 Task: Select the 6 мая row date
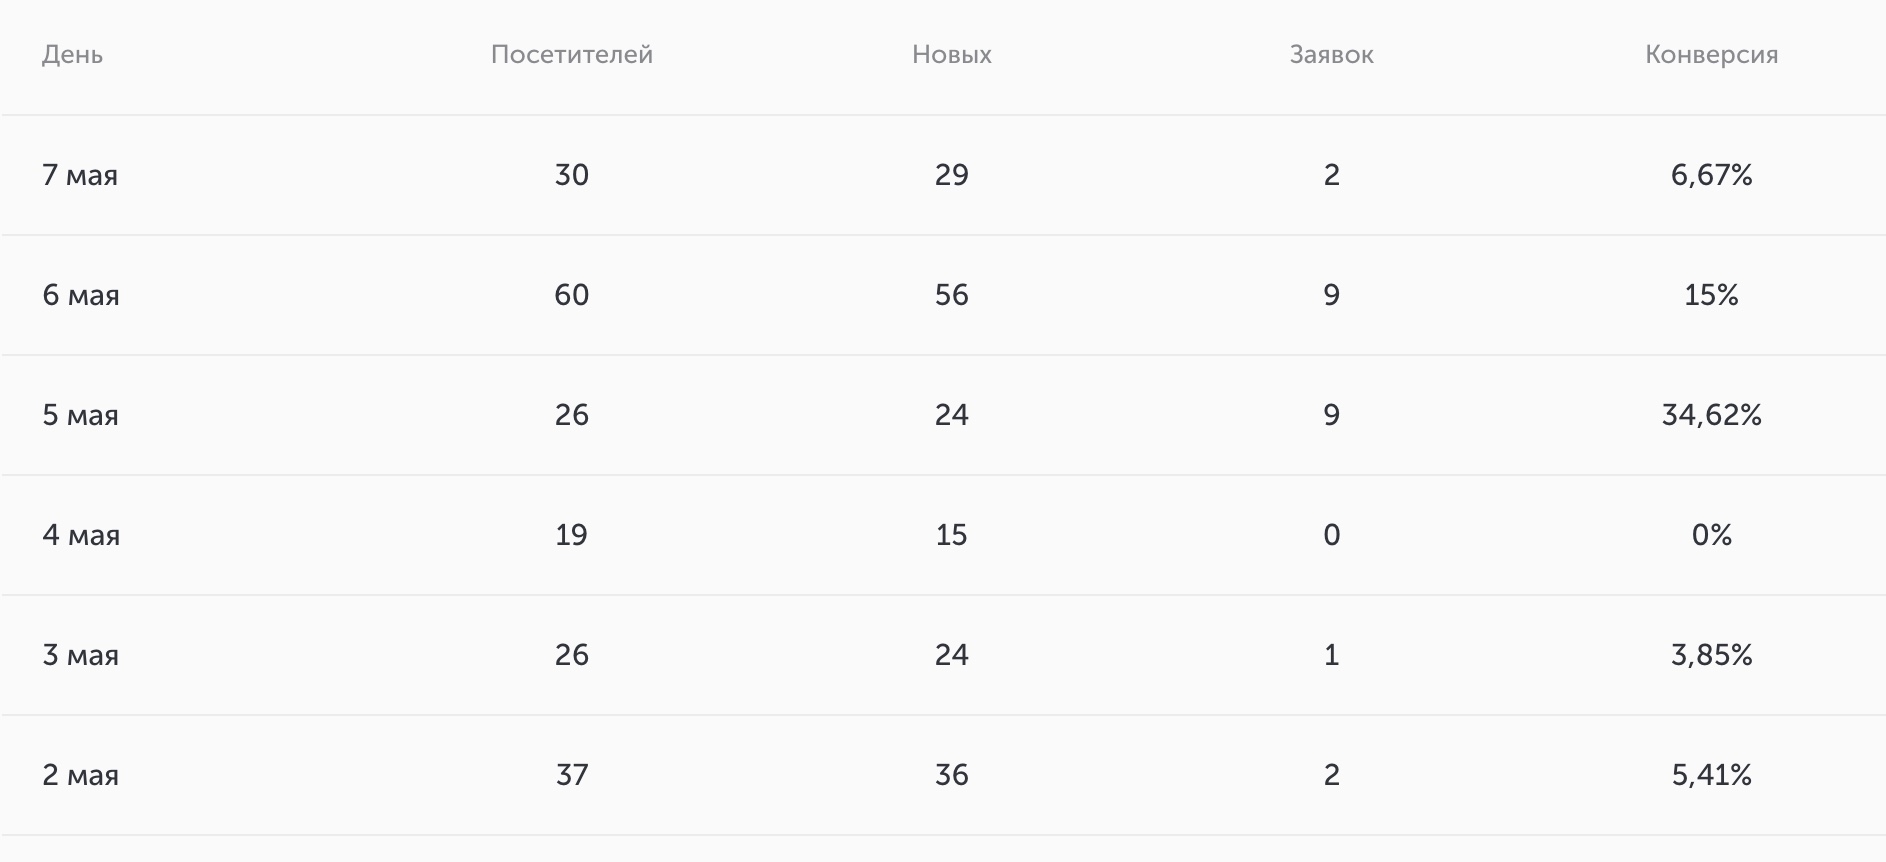(81, 295)
